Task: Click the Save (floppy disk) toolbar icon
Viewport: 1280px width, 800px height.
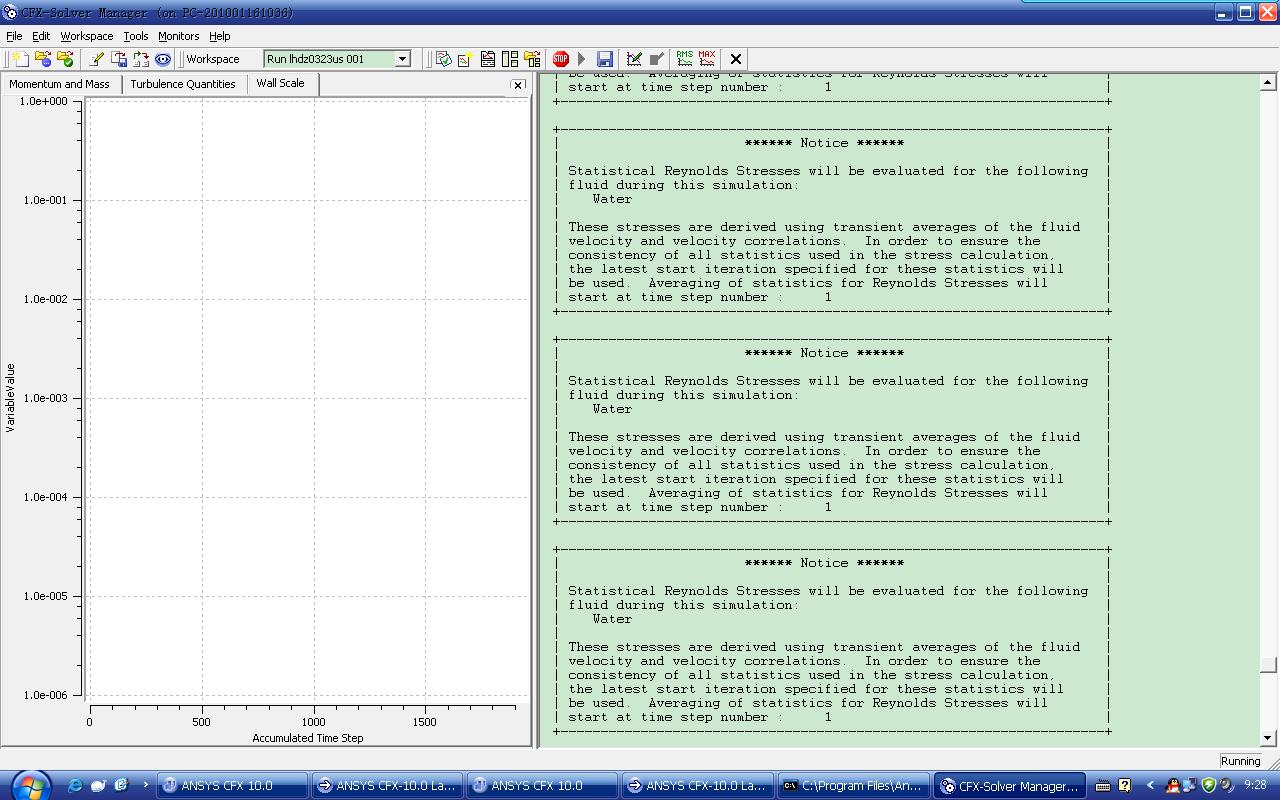Action: 605,59
